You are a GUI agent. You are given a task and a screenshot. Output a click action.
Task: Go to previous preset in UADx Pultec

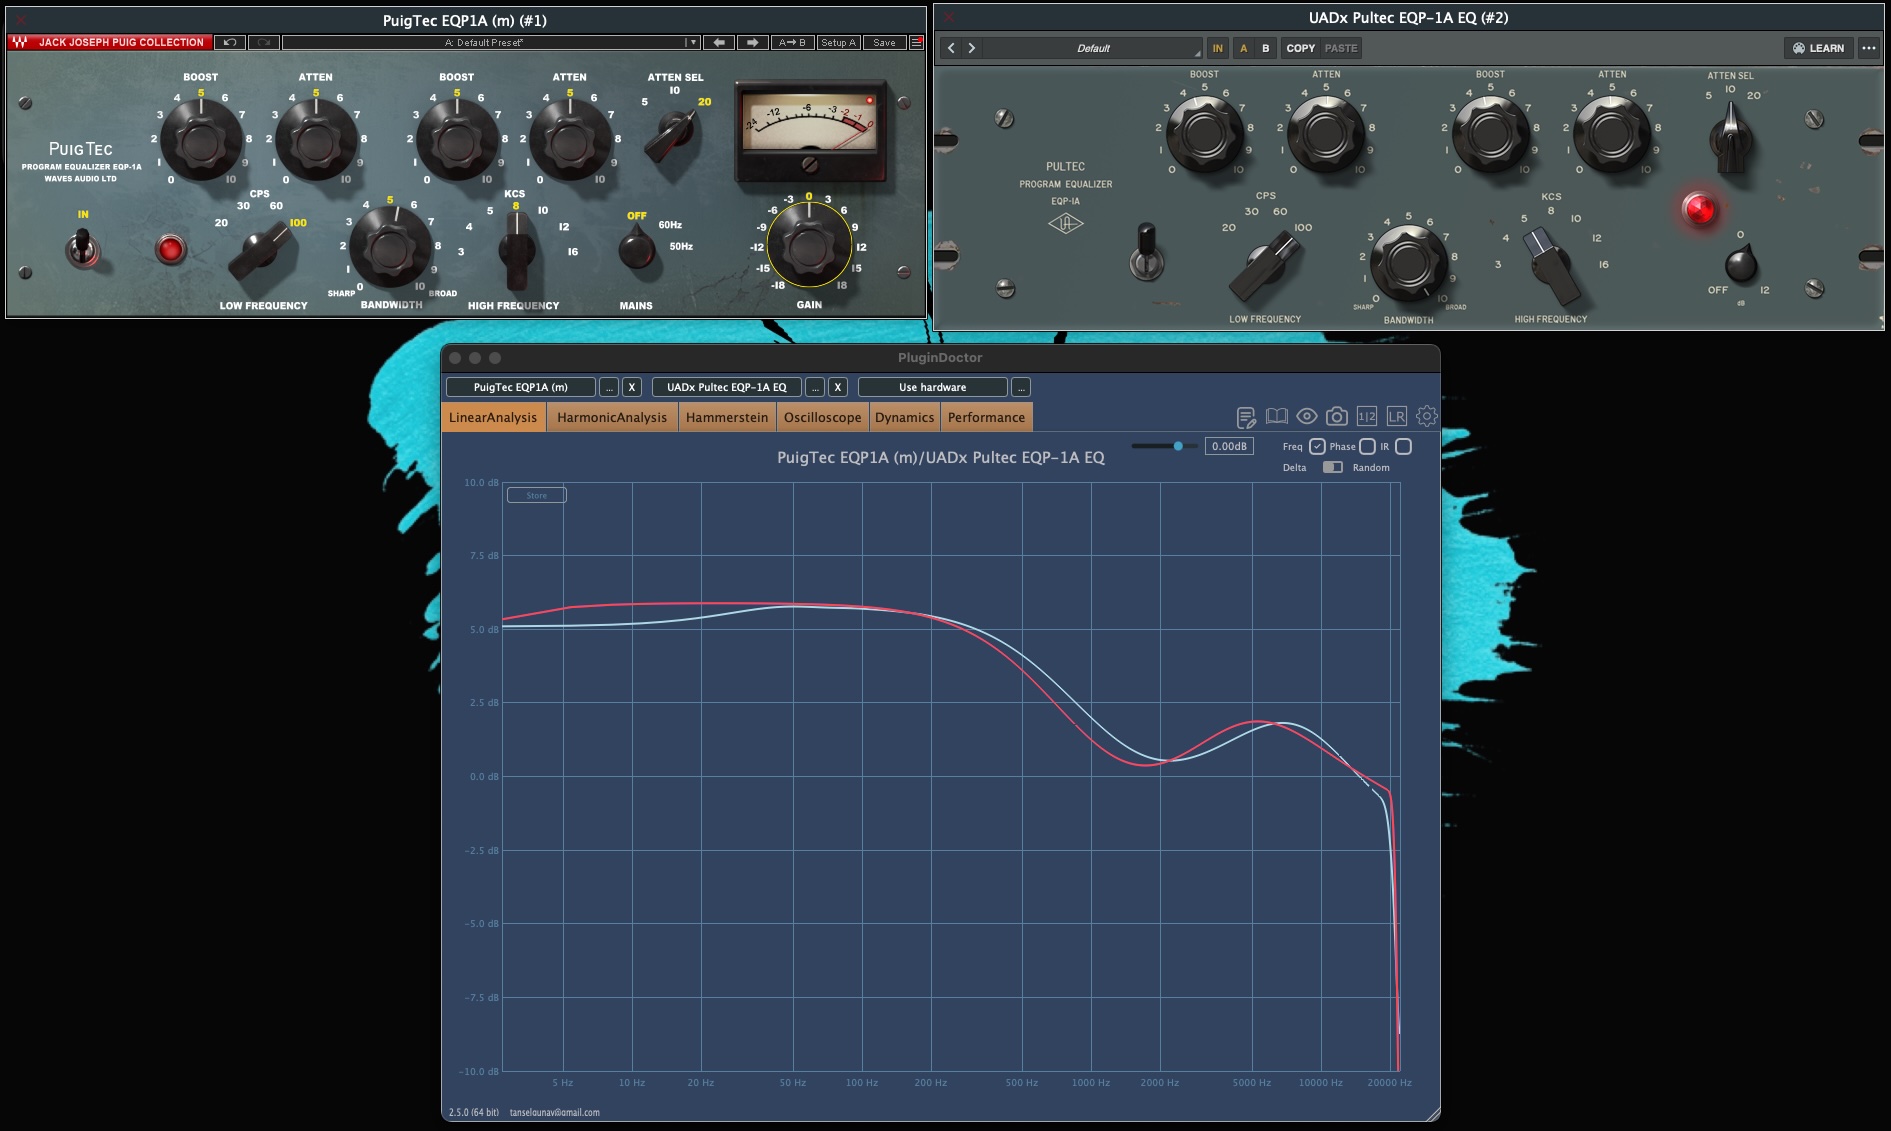click(x=951, y=48)
